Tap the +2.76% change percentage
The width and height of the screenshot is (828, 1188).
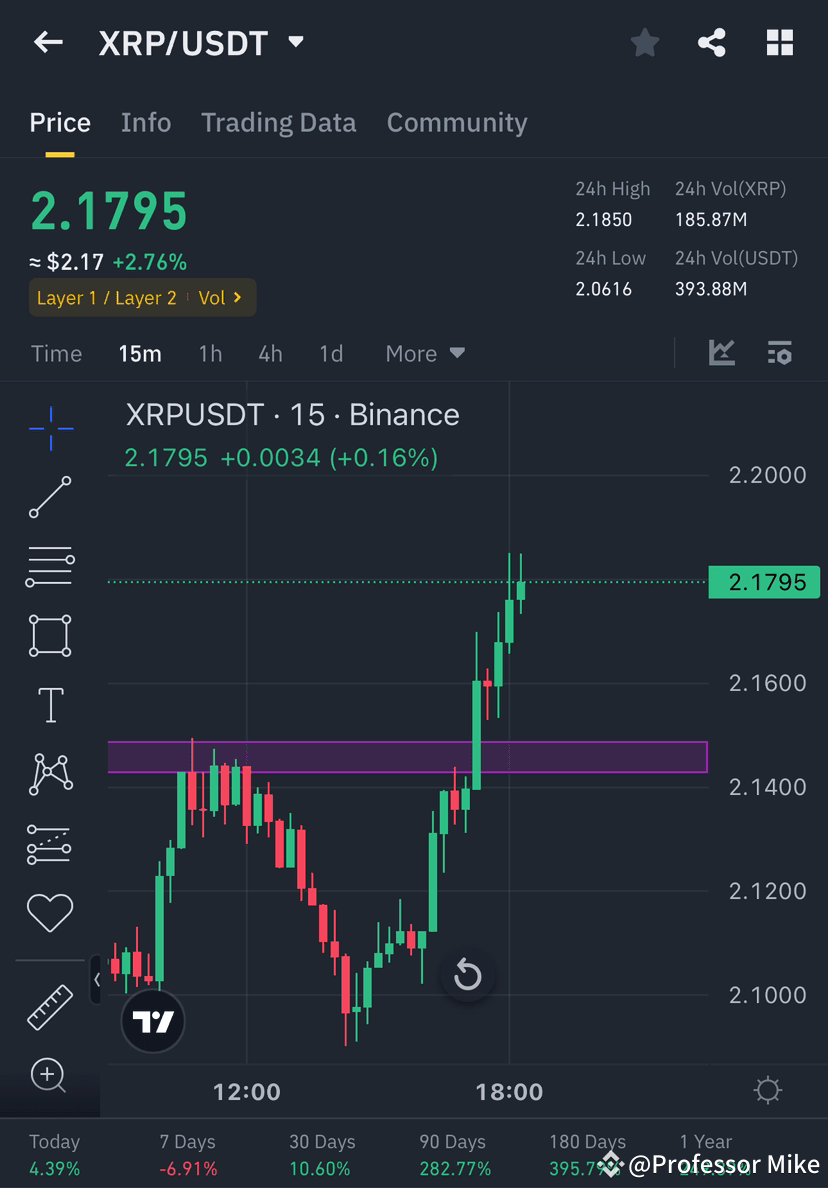(150, 262)
